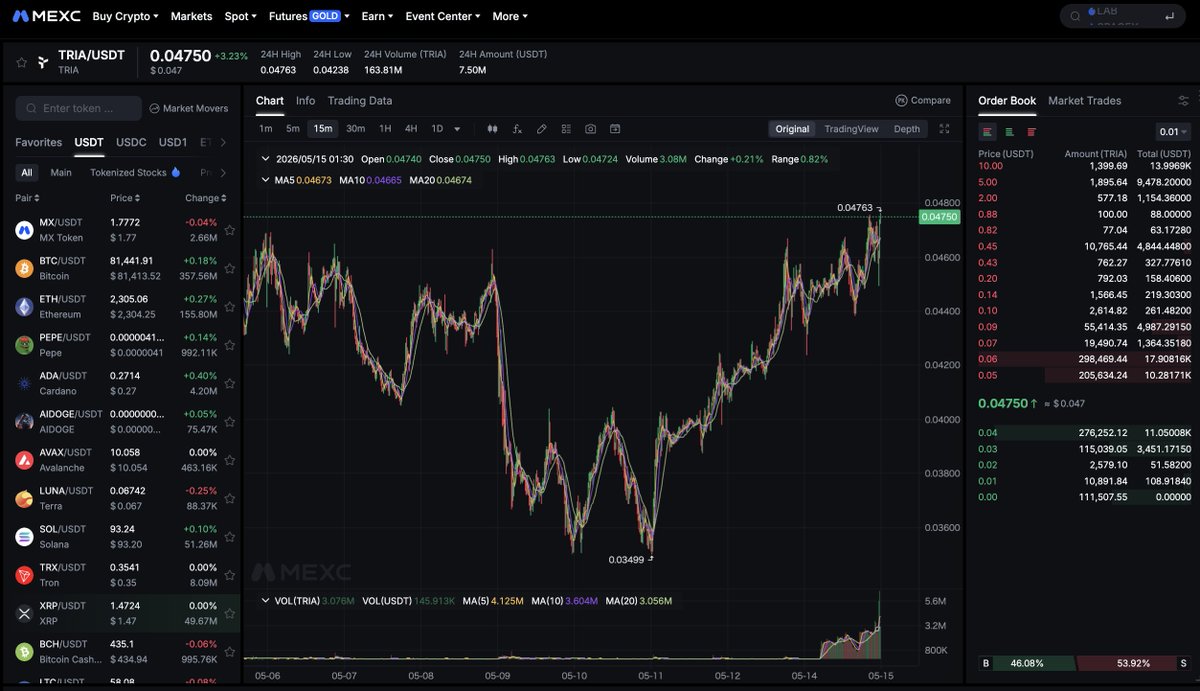Filter pairs by Main
The height and width of the screenshot is (691, 1200).
tap(61, 172)
